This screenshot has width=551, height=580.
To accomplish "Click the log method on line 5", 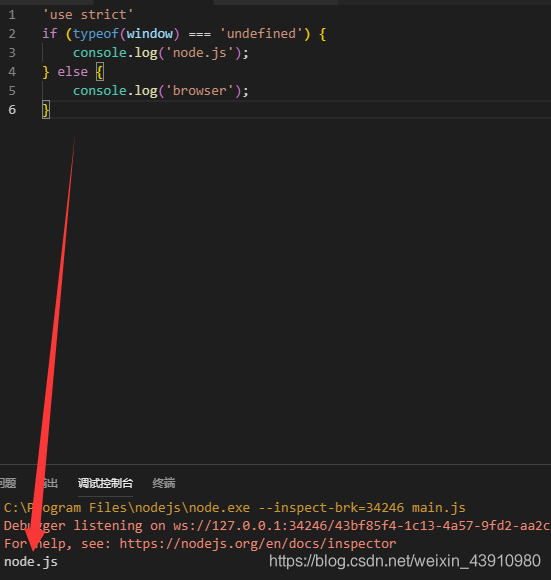I will 146,91.
